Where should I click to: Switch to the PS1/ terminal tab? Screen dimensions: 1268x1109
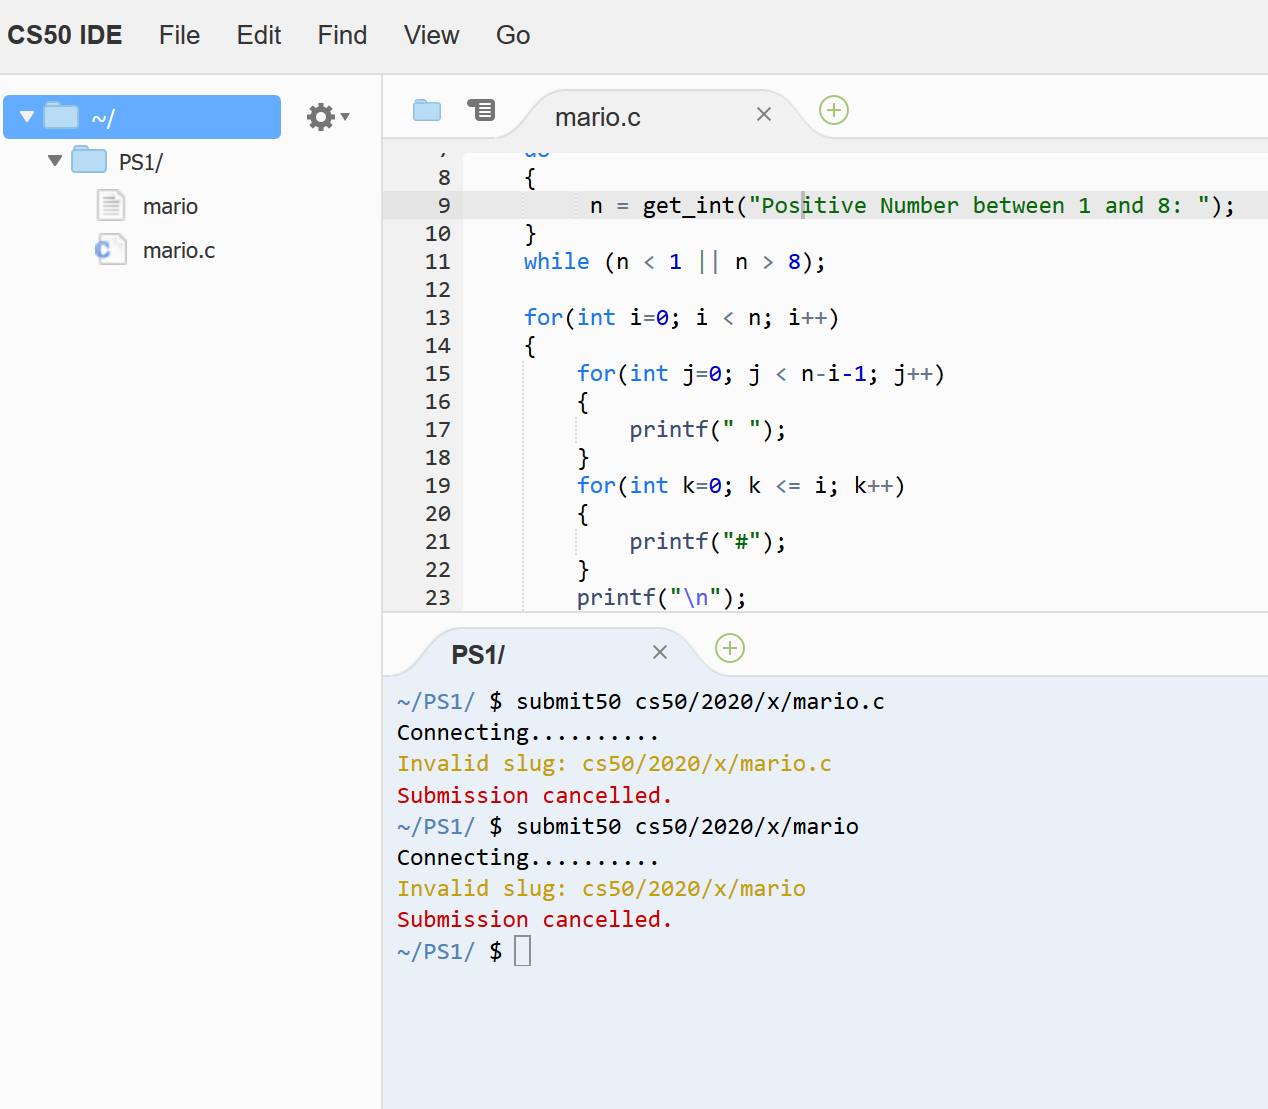tap(478, 655)
